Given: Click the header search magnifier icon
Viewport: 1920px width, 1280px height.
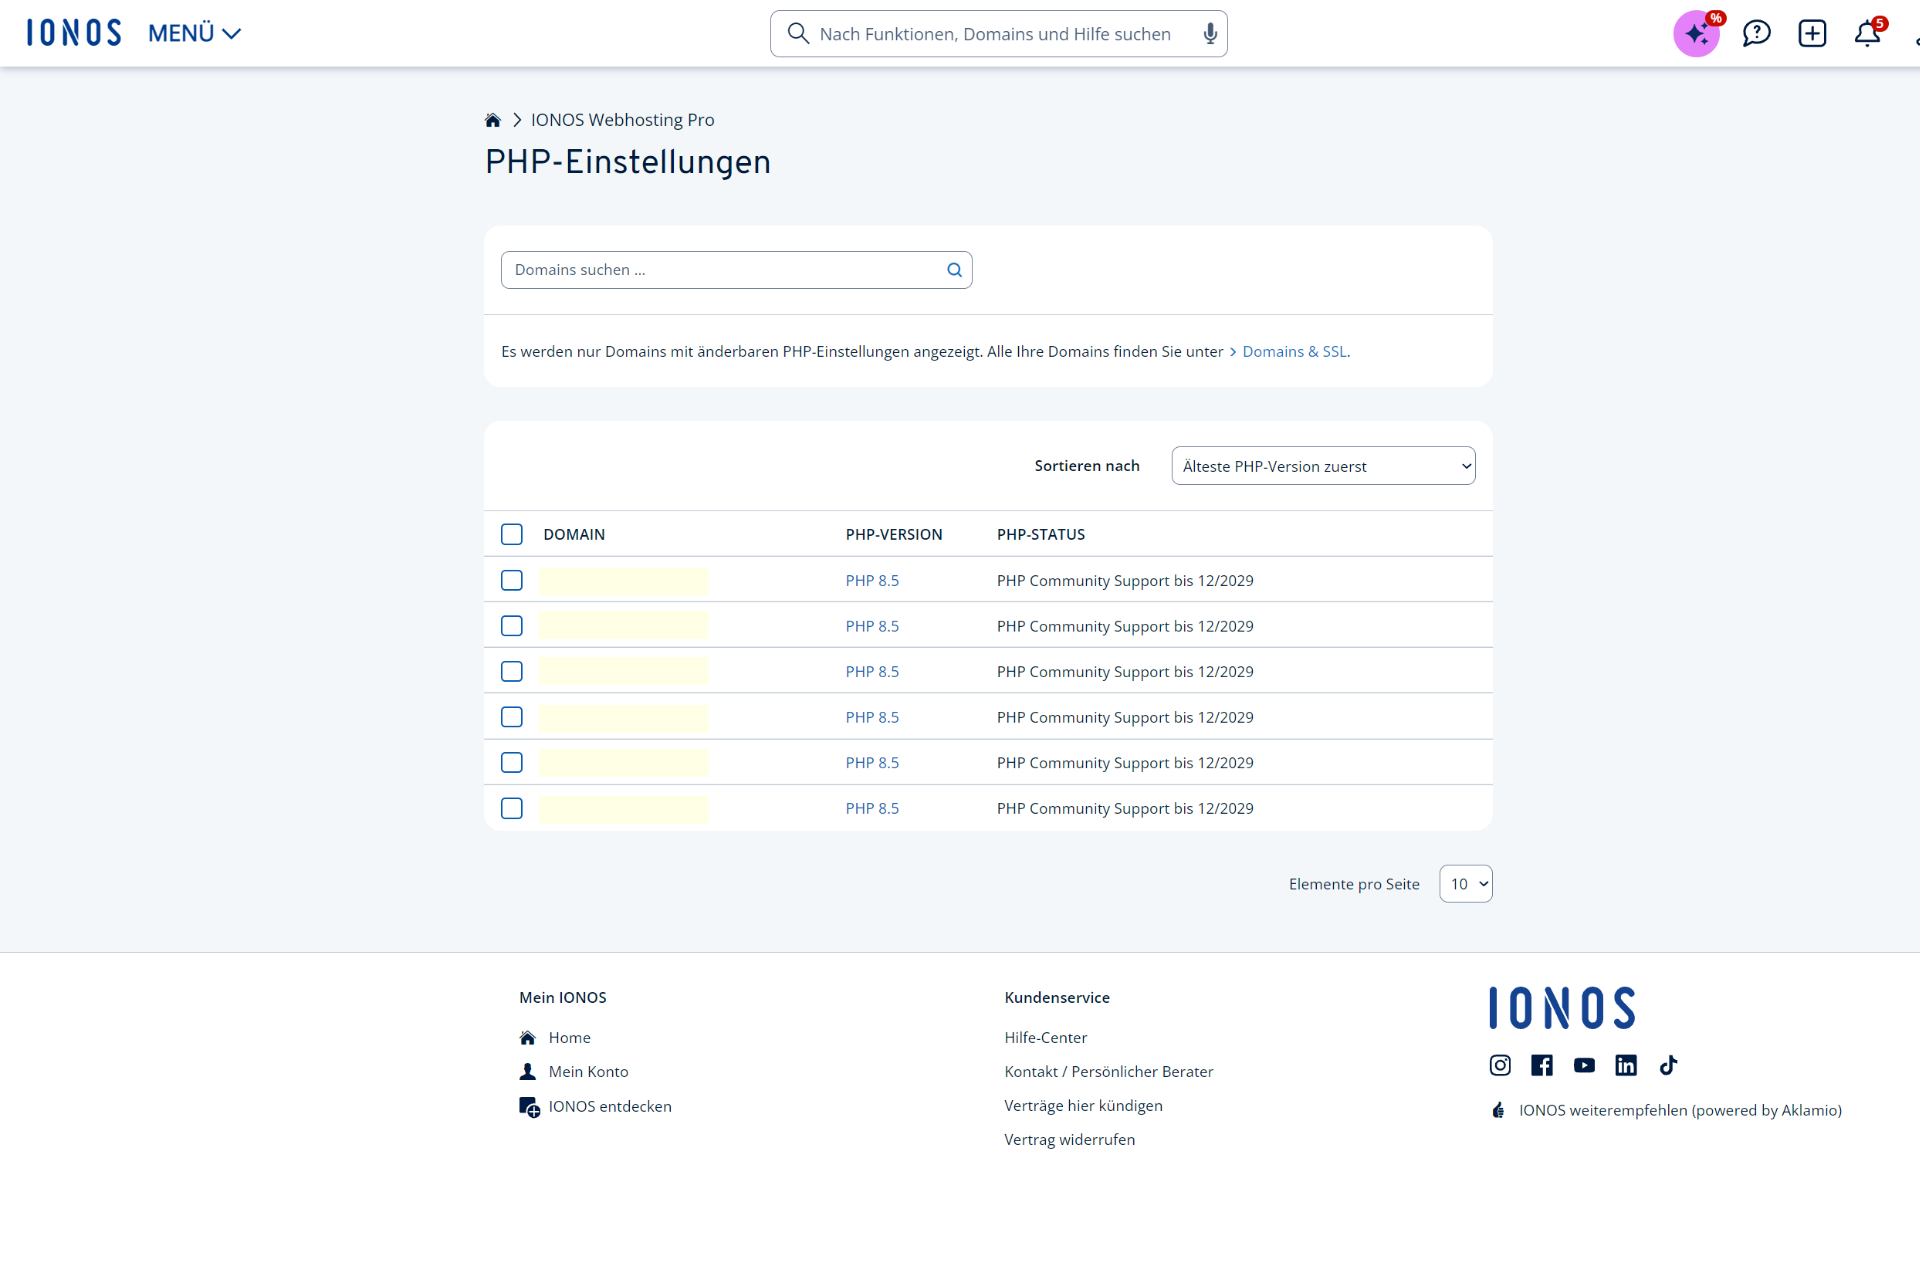Looking at the screenshot, I should point(798,34).
